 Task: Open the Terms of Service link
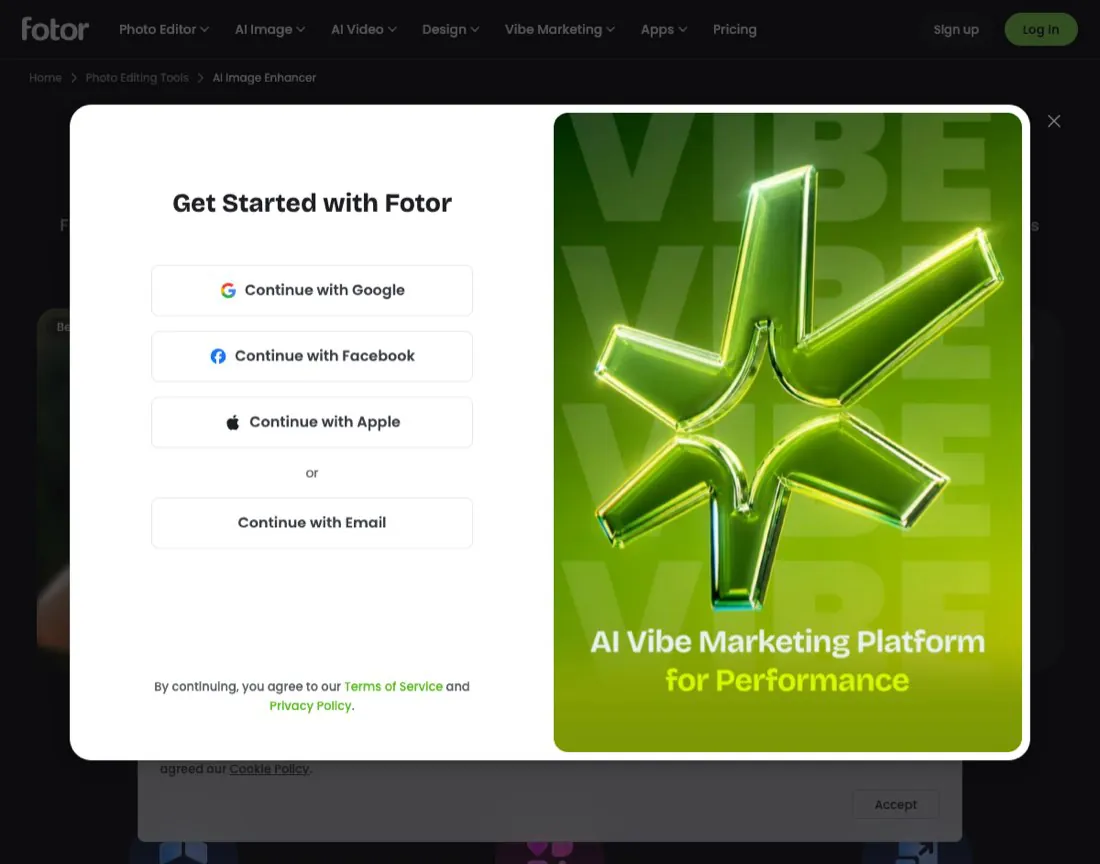click(x=393, y=687)
